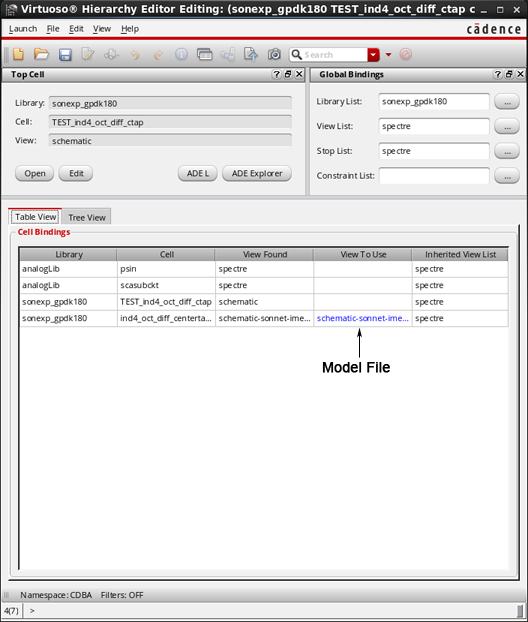This screenshot has width=528, height=622.
Task: Click the camera snapshot icon in the toolbar
Action: point(274,54)
